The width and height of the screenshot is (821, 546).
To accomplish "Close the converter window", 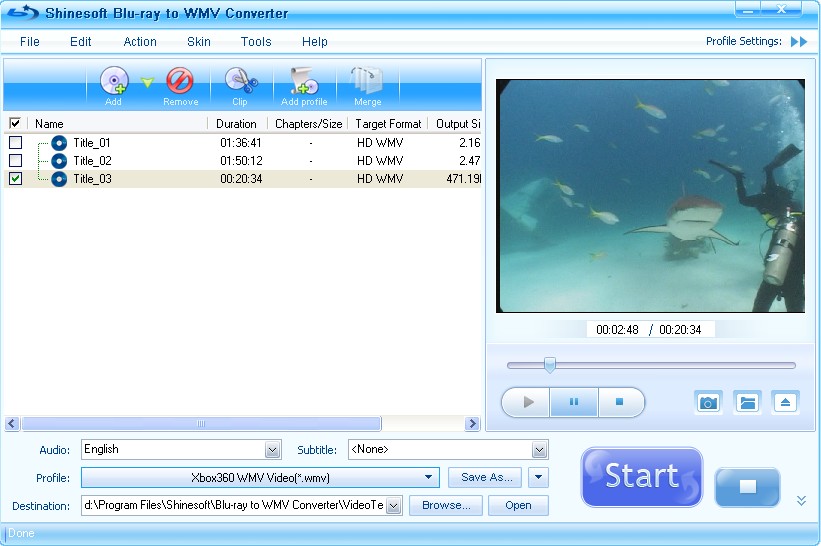I will pos(781,10).
